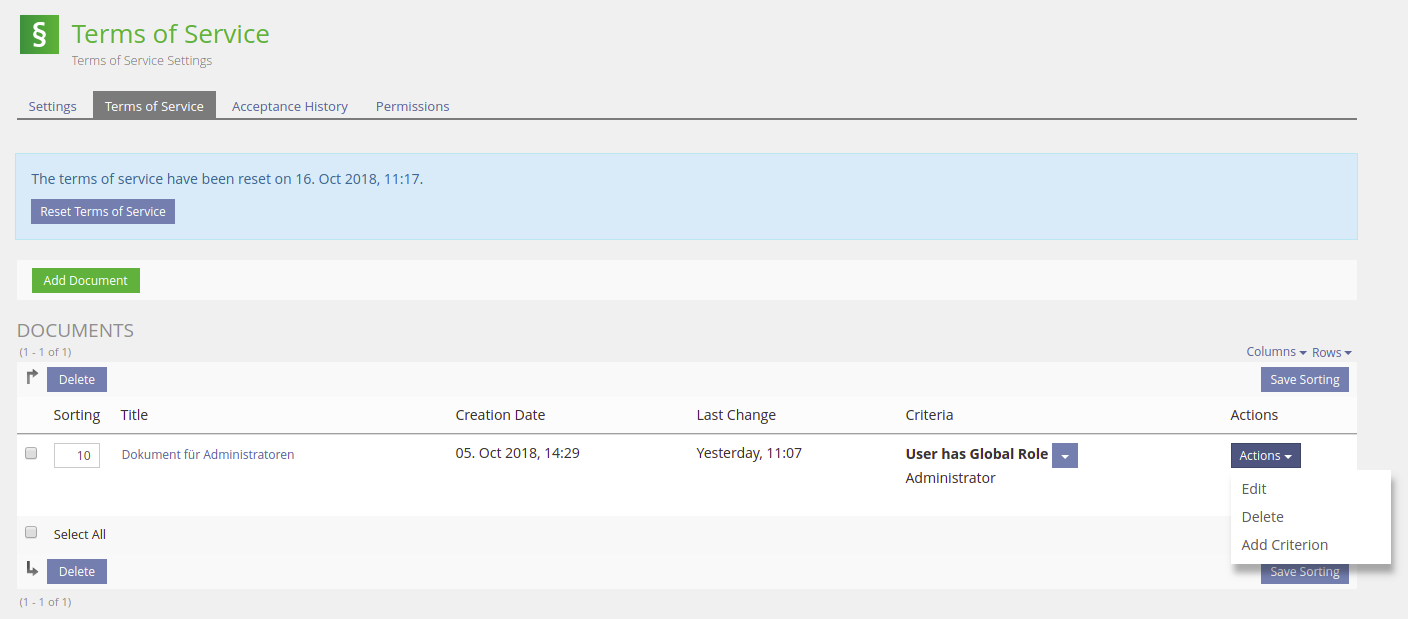1408x619 pixels.
Task: Open the Columns dropdown
Action: [x=1276, y=352]
